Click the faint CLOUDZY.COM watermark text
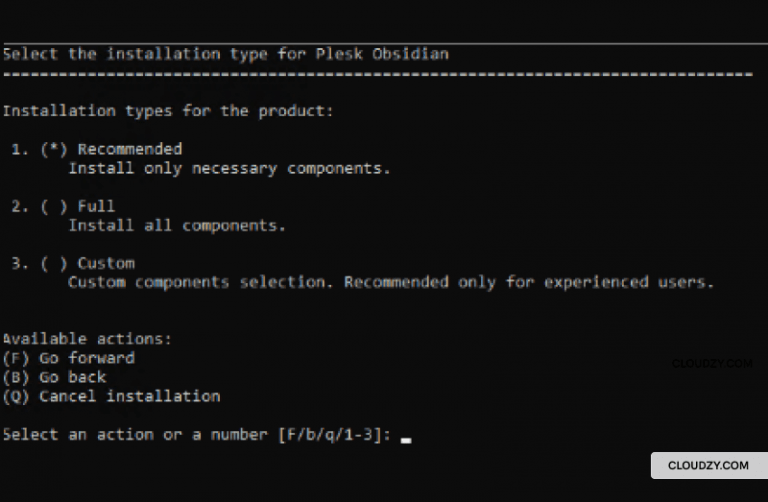 pyautogui.click(x=712, y=363)
